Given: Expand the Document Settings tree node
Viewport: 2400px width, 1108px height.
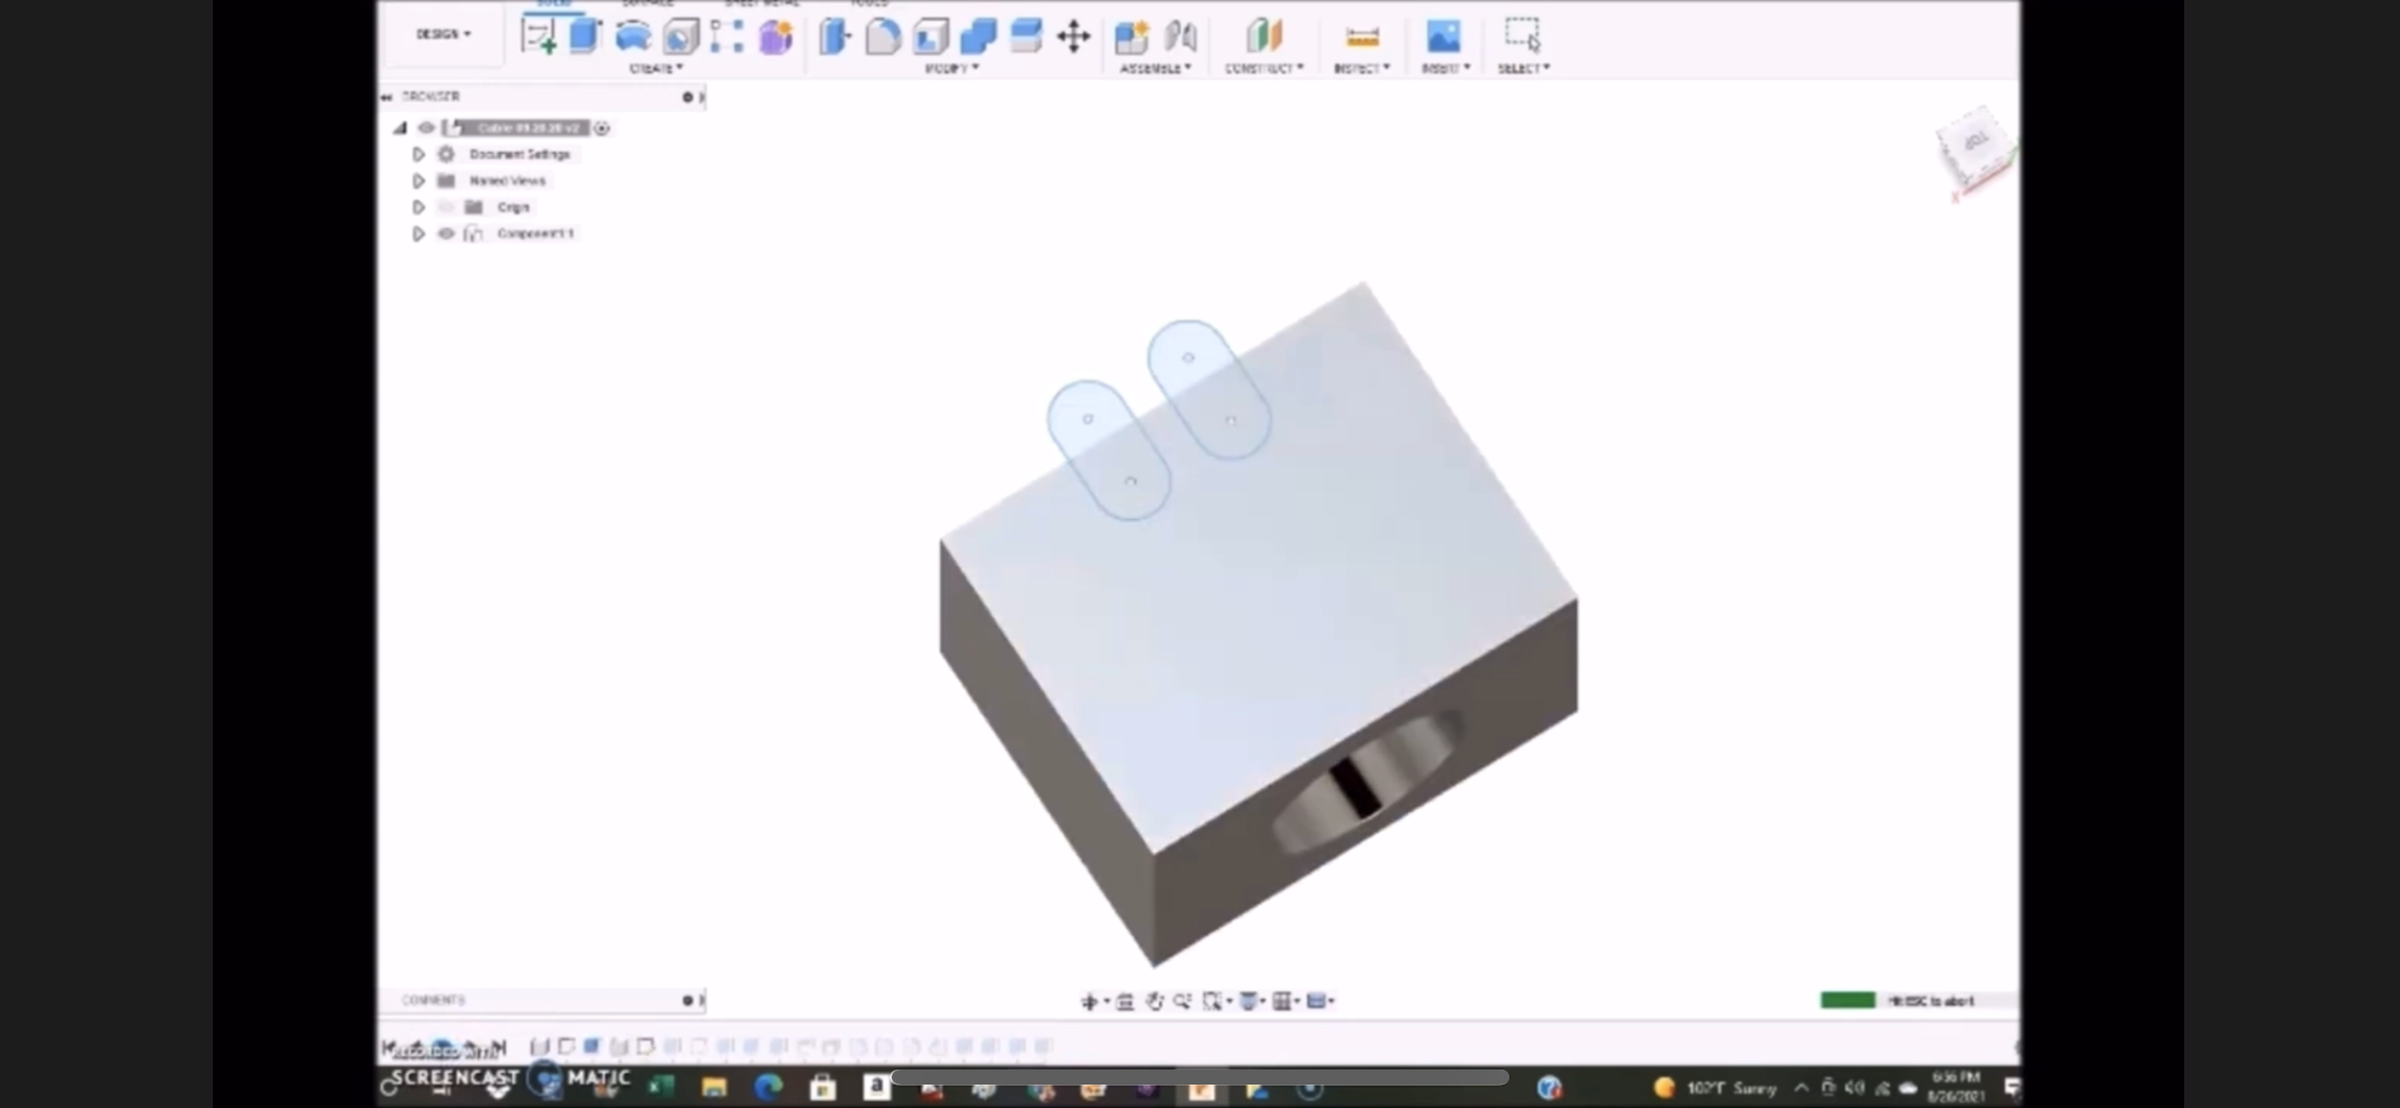Looking at the screenshot, I should pyautogui.click(x=418, y=154).
